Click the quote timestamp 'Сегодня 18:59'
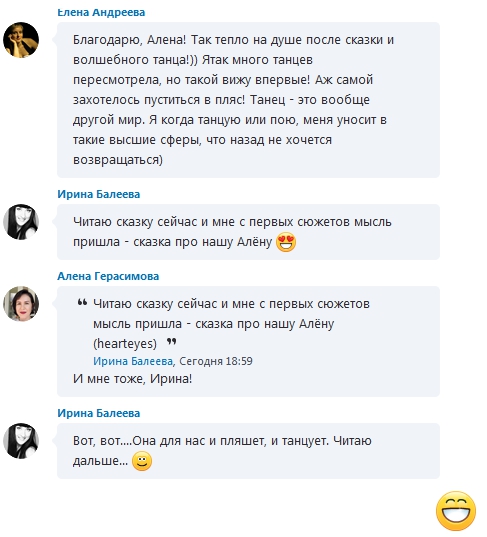The width and height of the screenshot is (487, 537). [x=216, y=361]
